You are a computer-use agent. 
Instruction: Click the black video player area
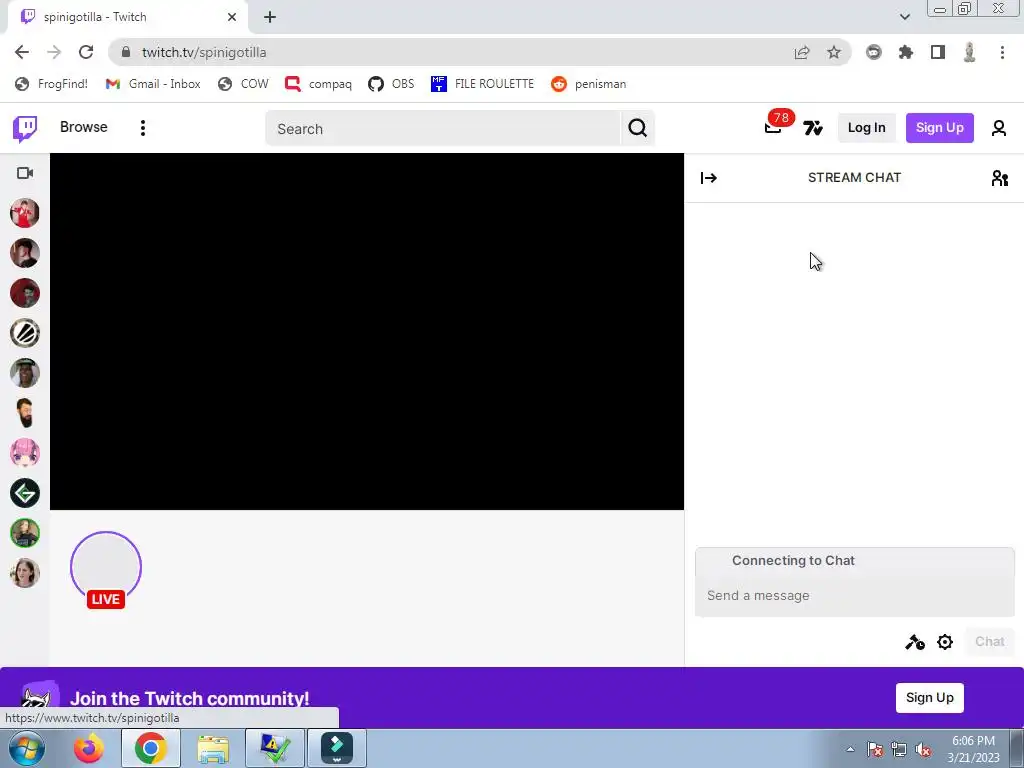click(x=367, y=332)
